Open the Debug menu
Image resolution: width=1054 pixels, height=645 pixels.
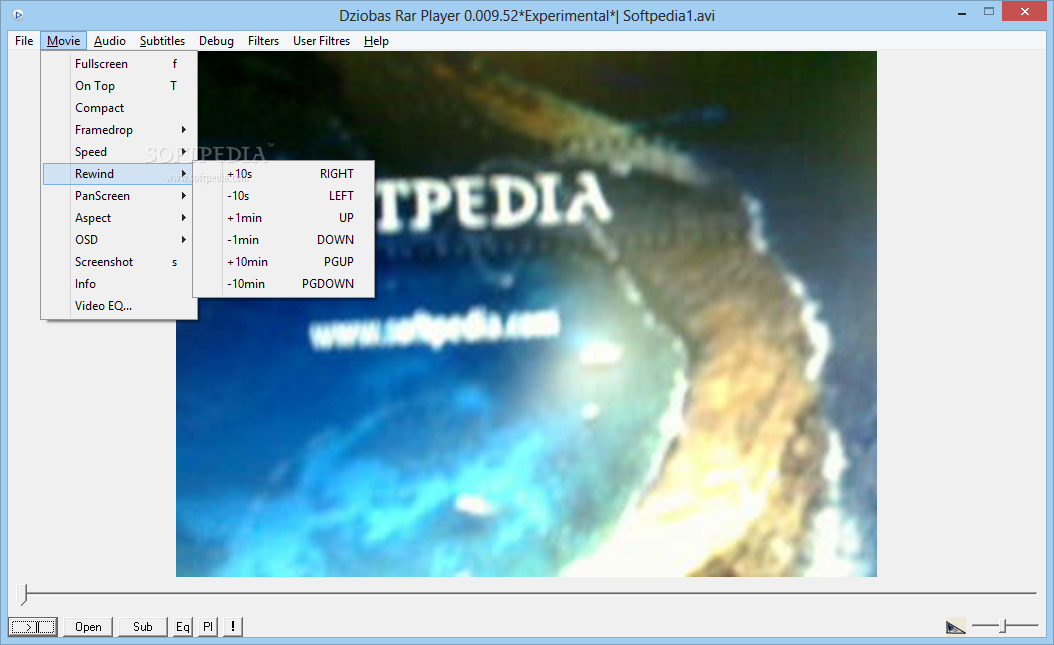(216, 41)
